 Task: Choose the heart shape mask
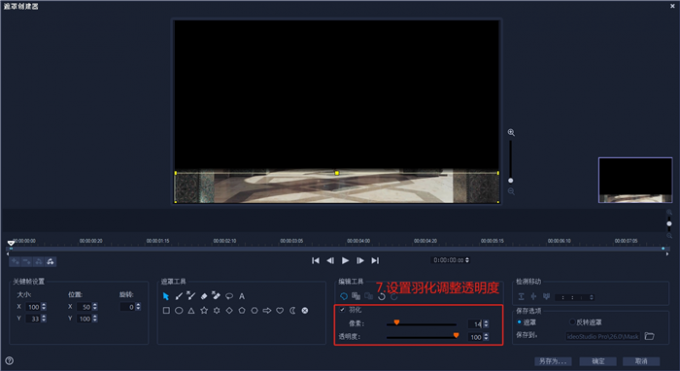click(x=280, y=311)
